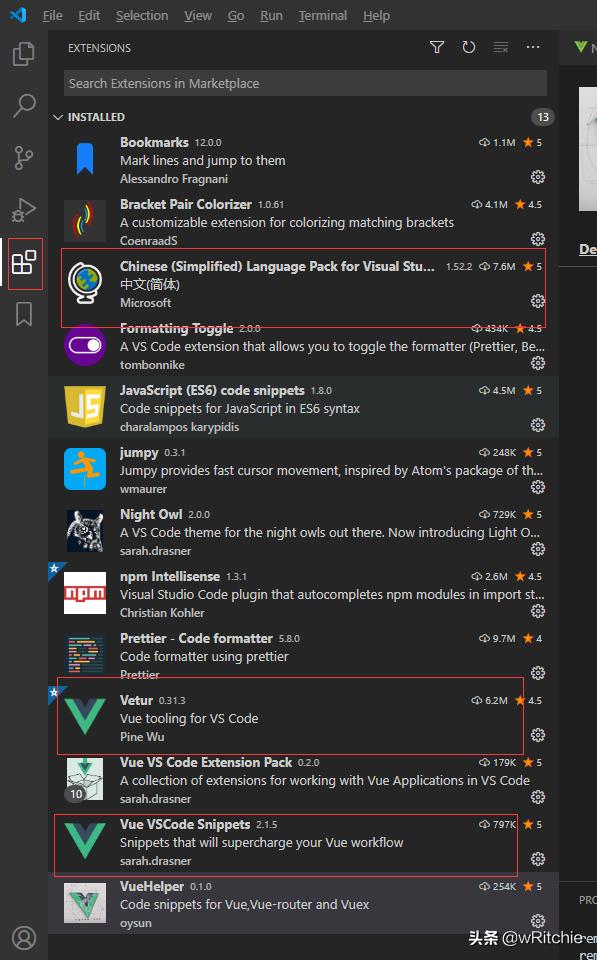Open the Help menu
597x960 pixels.
click(376, 15)
